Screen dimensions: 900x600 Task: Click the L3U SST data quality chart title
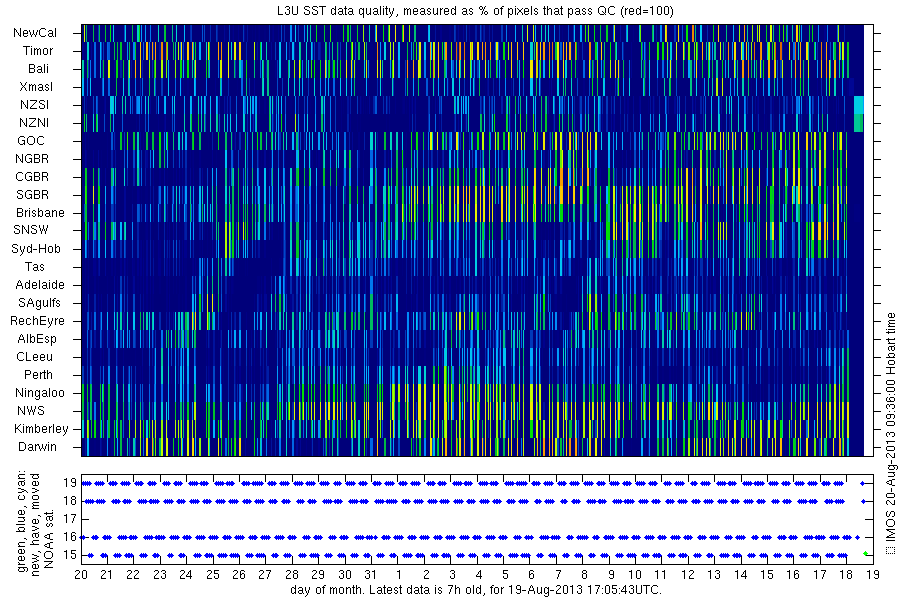(x=475, y=11)
